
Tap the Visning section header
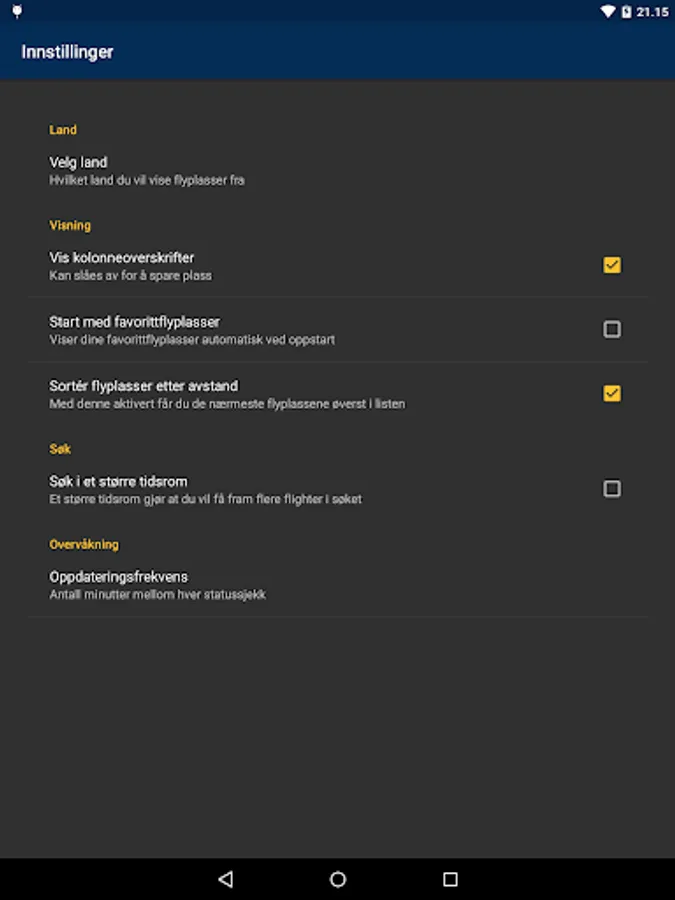(x=70, y=225)
